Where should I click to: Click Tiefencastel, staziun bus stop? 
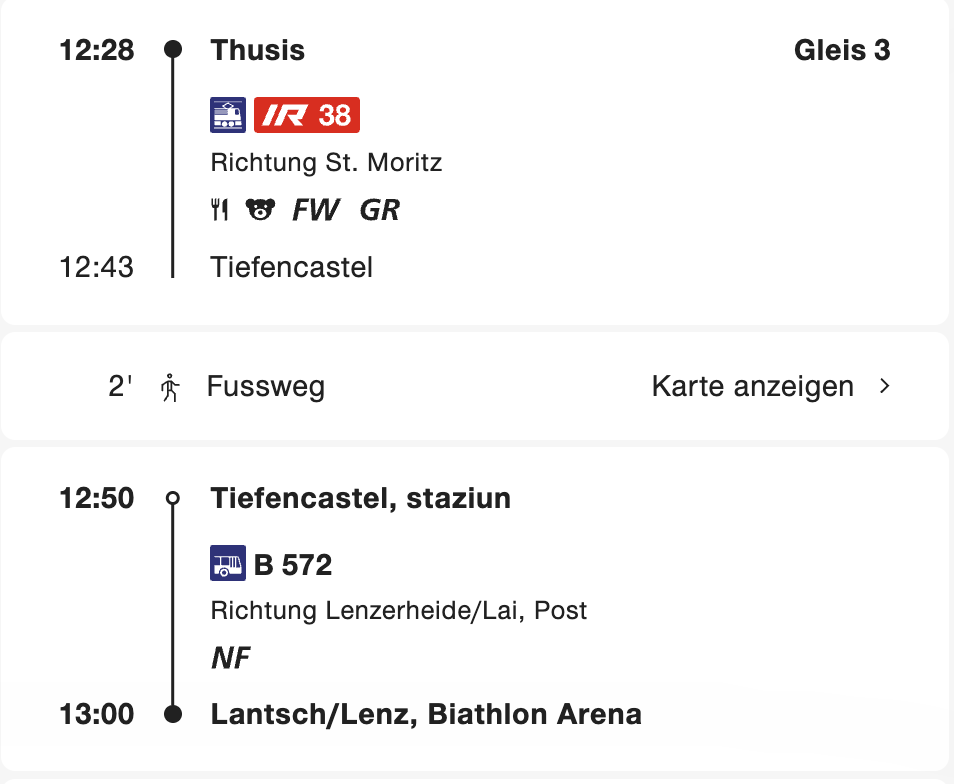pyautogui.click(x=360, y=498)
